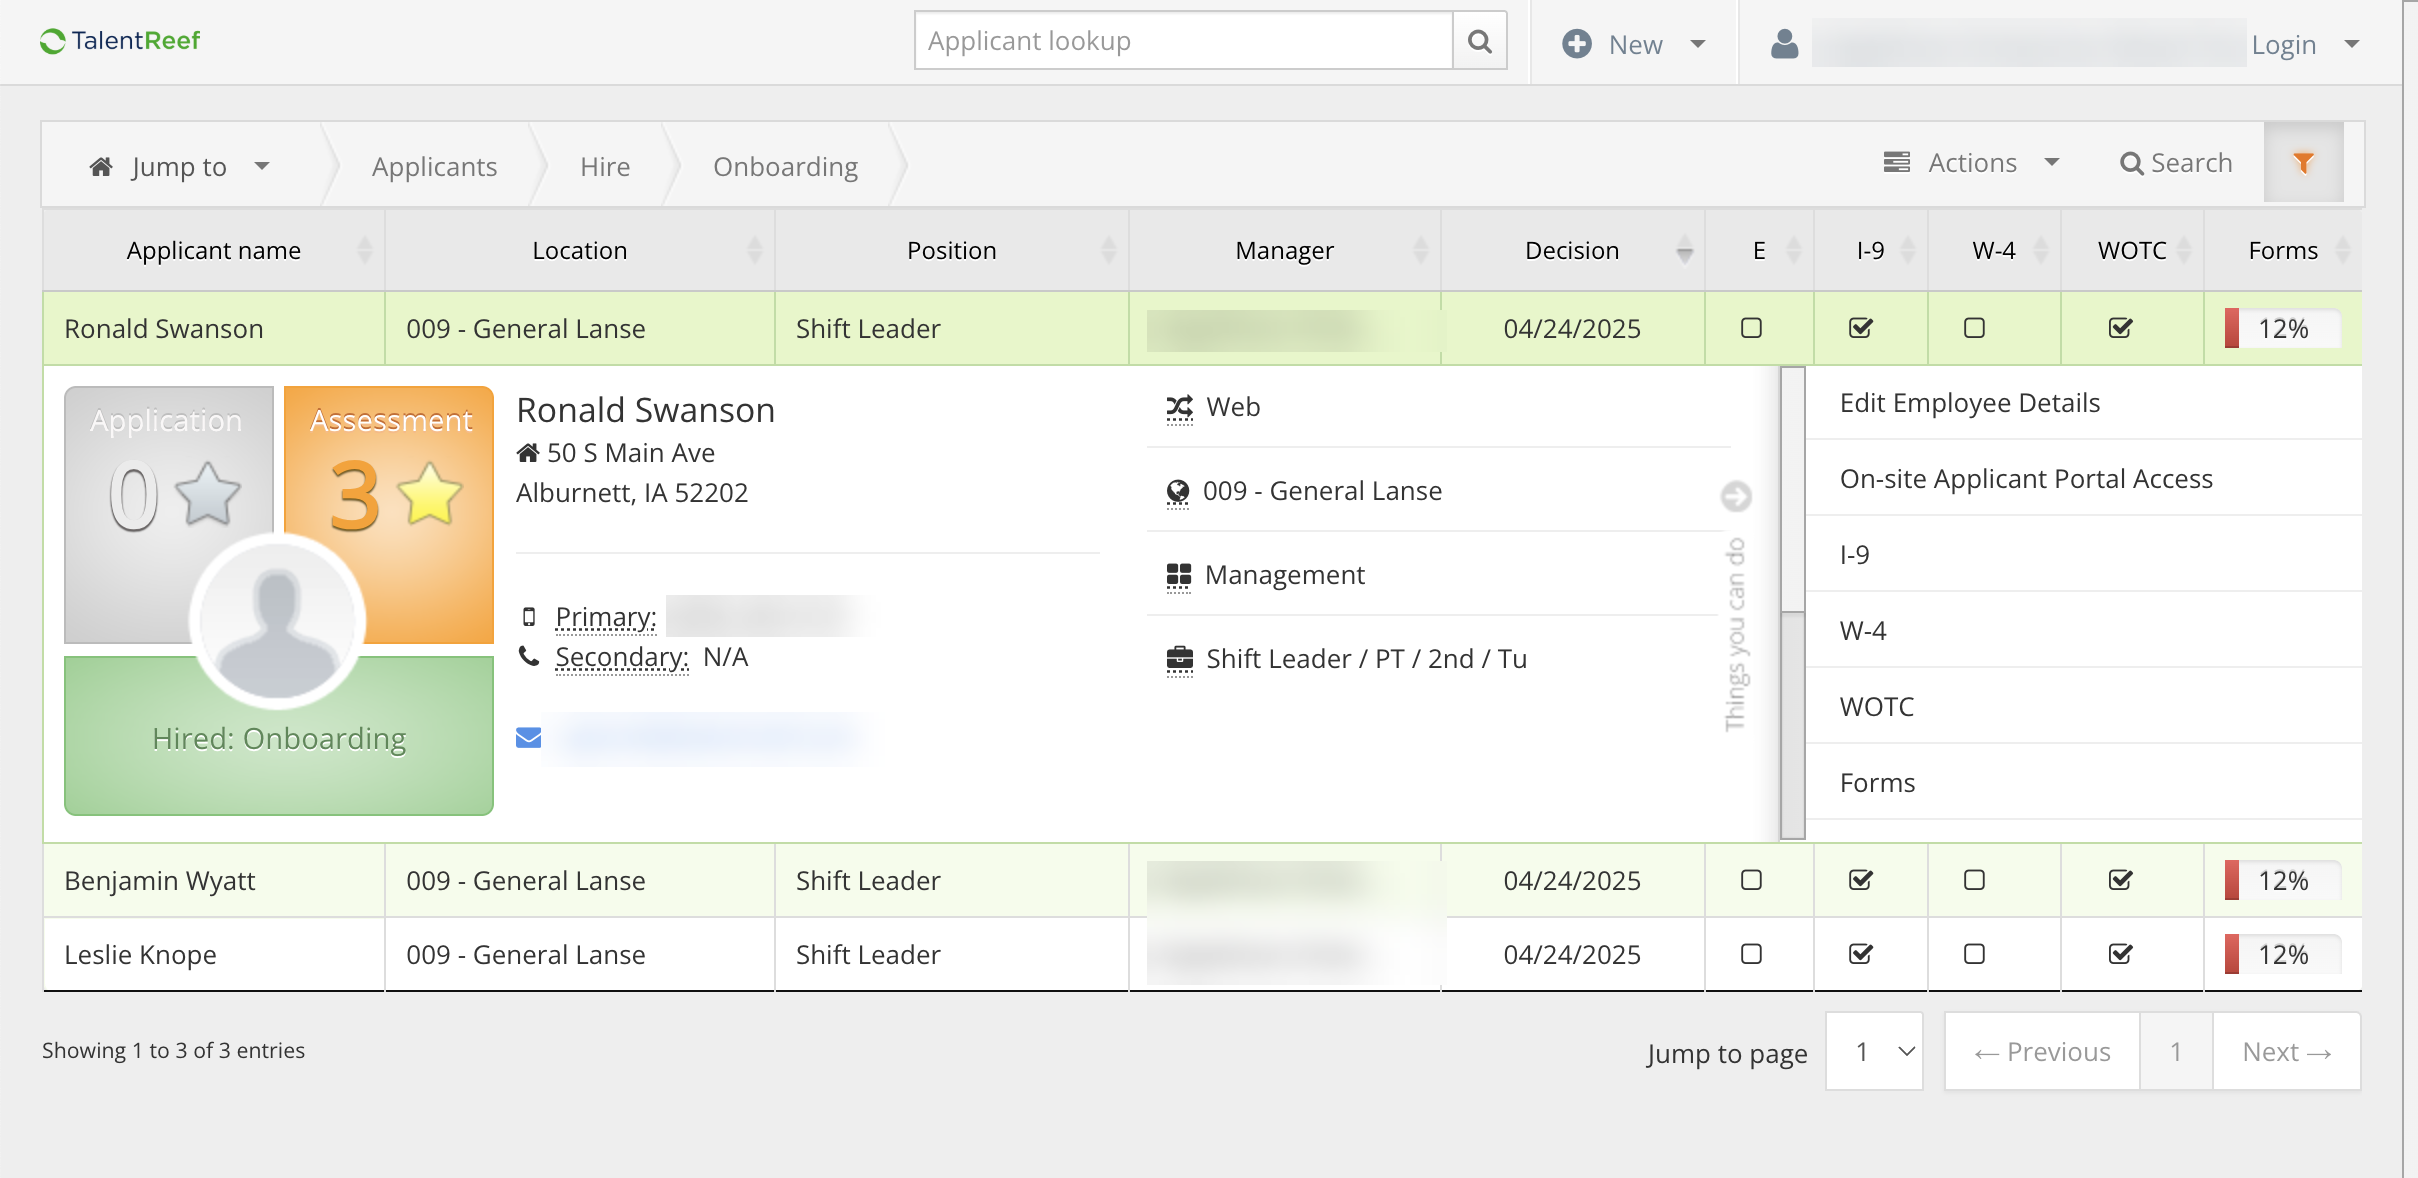Screen dimensions: 2418x1178
Task: Click Ronald Swanson's 12% forms progress bar
Action: point(2282,328)
